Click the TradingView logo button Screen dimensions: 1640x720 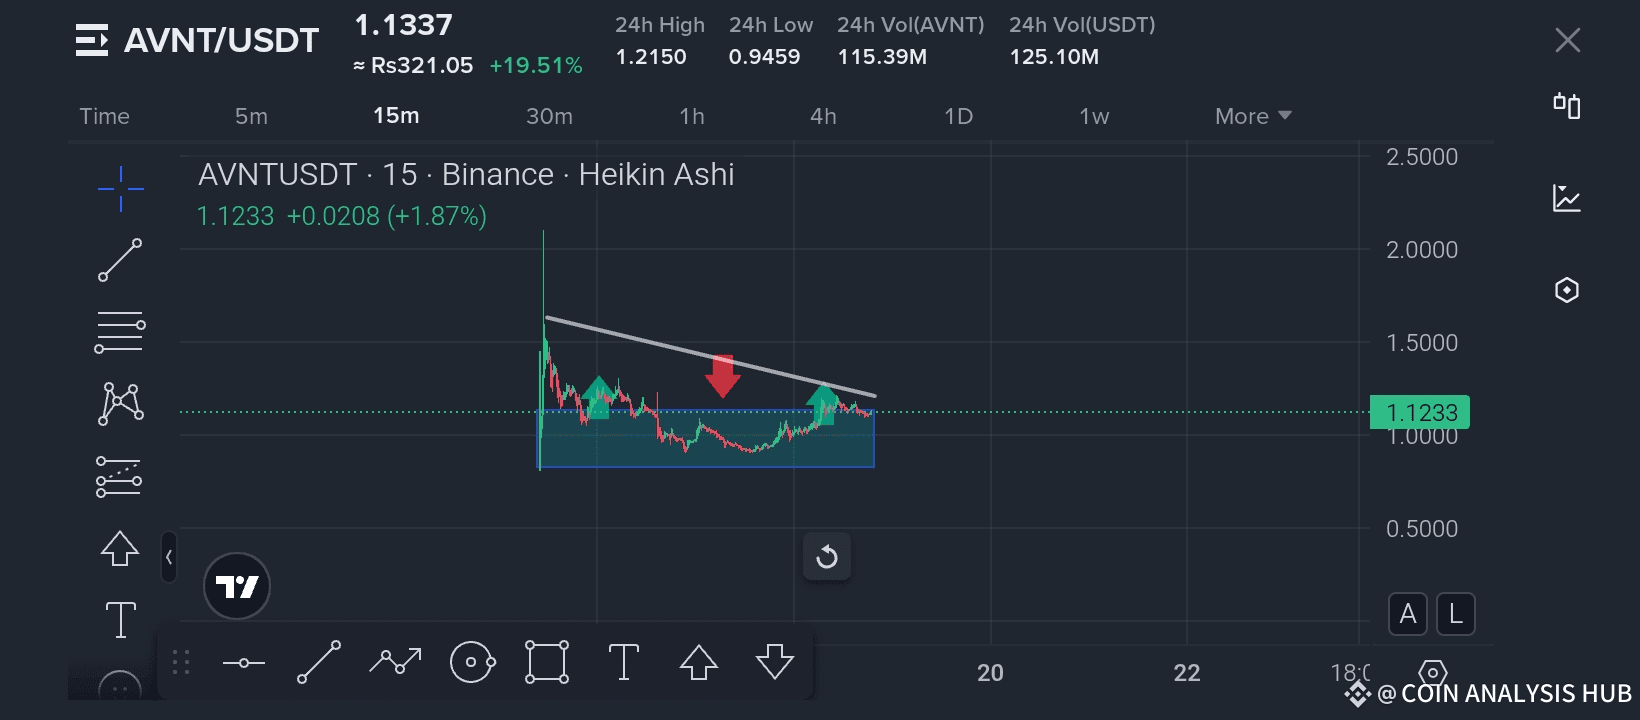tap(237, 587)
